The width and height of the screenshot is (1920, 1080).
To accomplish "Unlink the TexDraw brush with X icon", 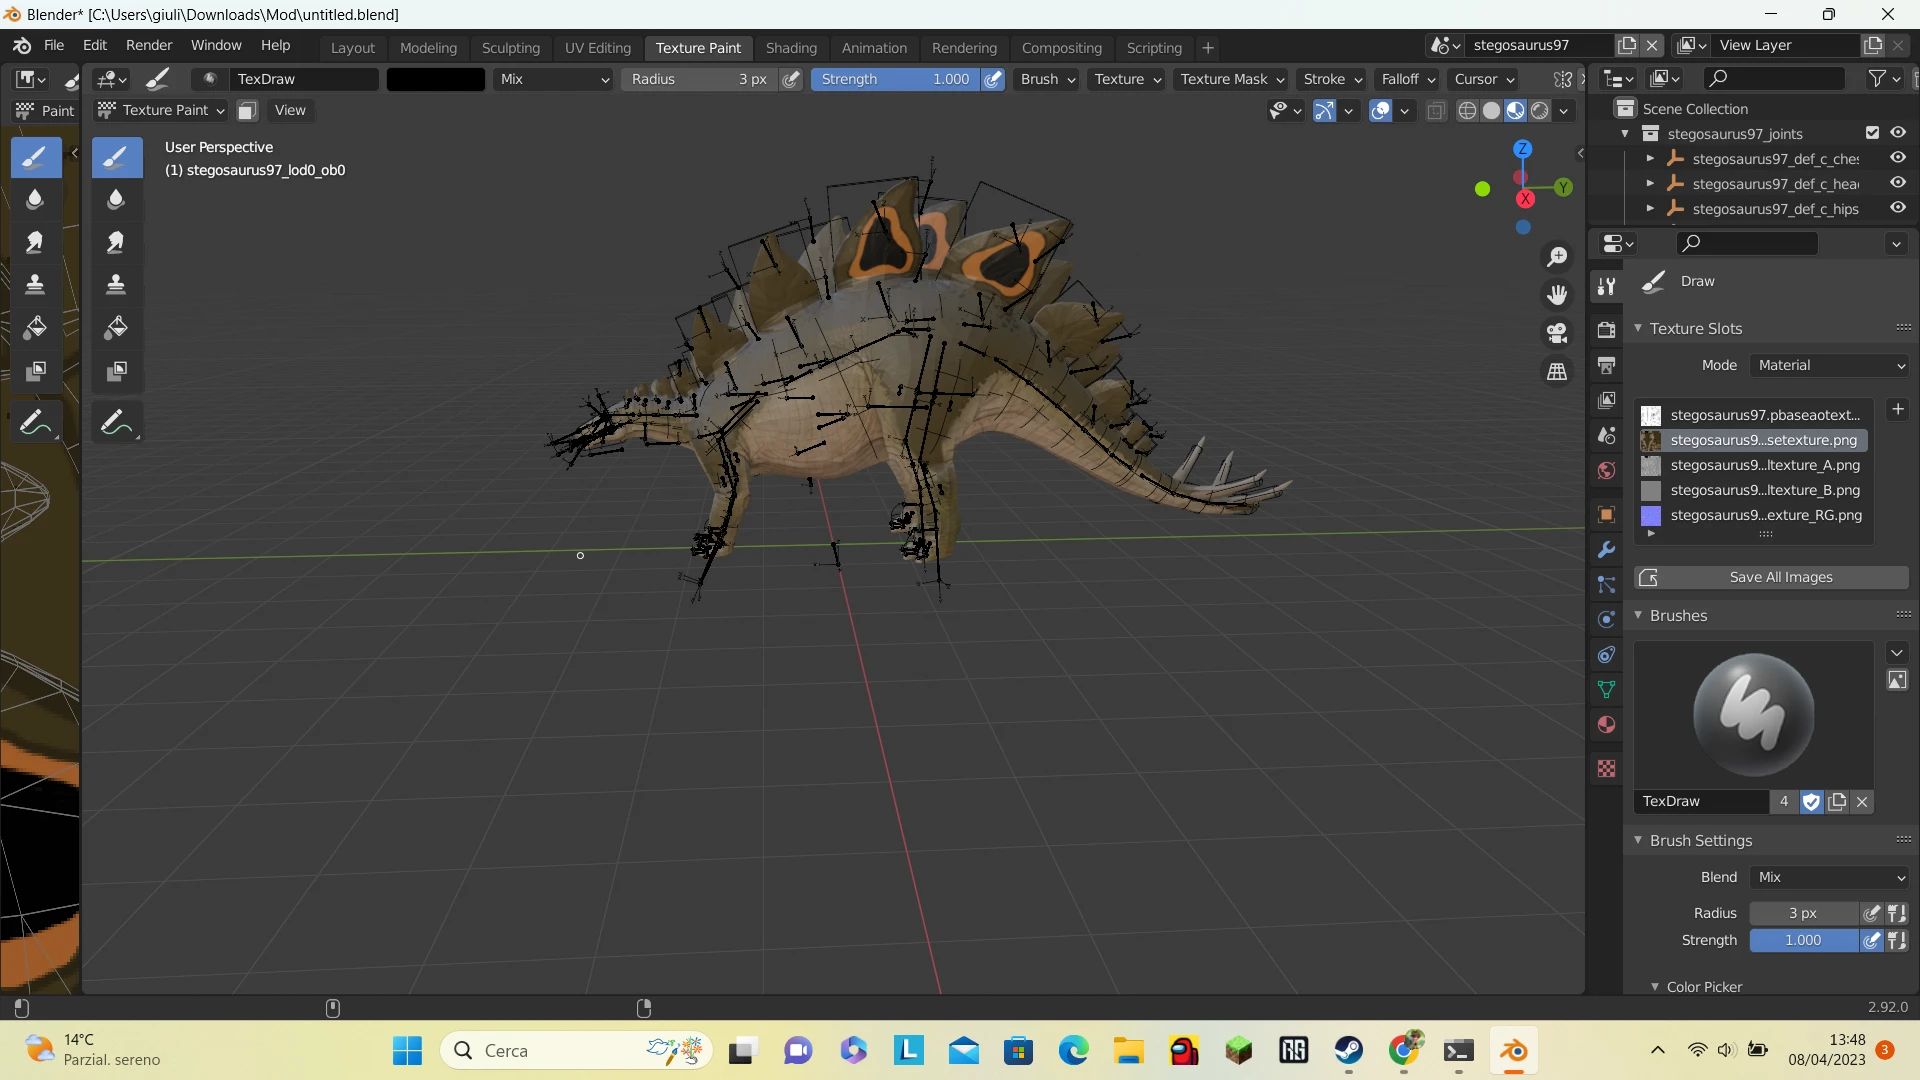I will tap(1862, 801).
